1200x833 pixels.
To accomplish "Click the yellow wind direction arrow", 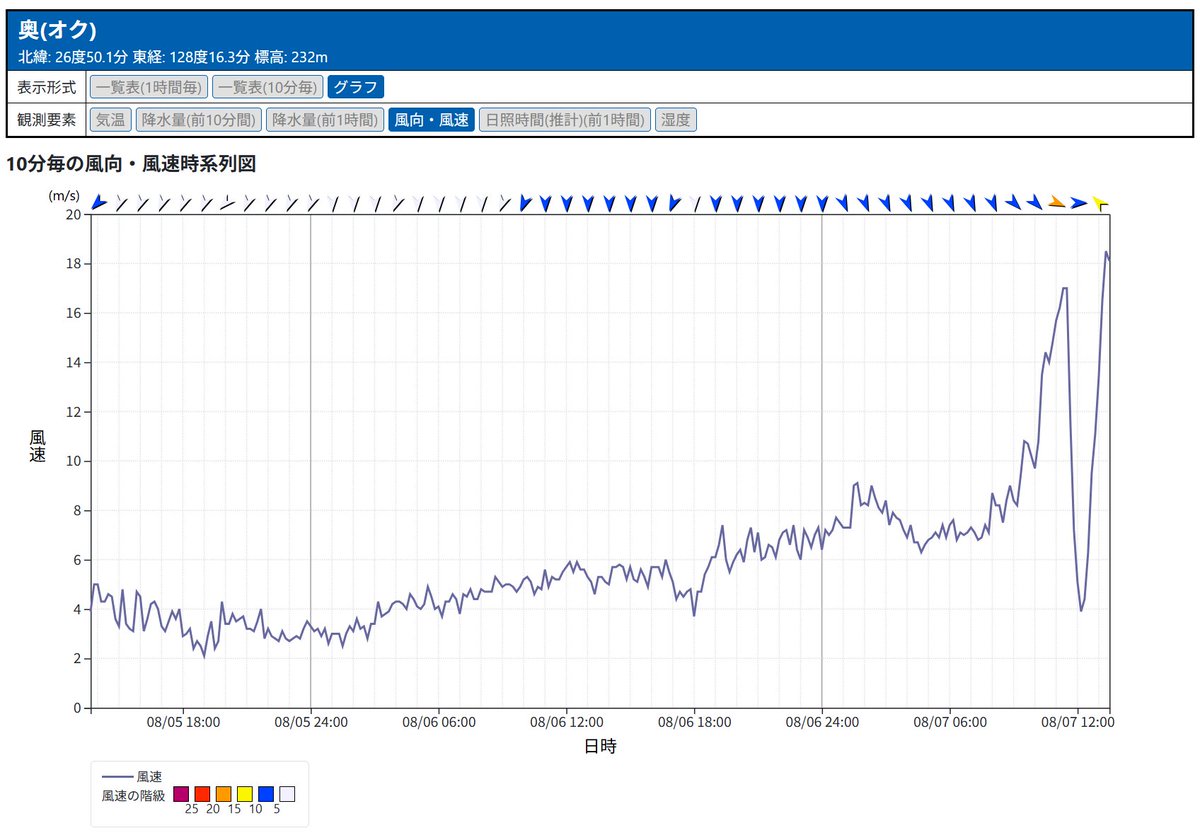I will (x=1100, y=203).
